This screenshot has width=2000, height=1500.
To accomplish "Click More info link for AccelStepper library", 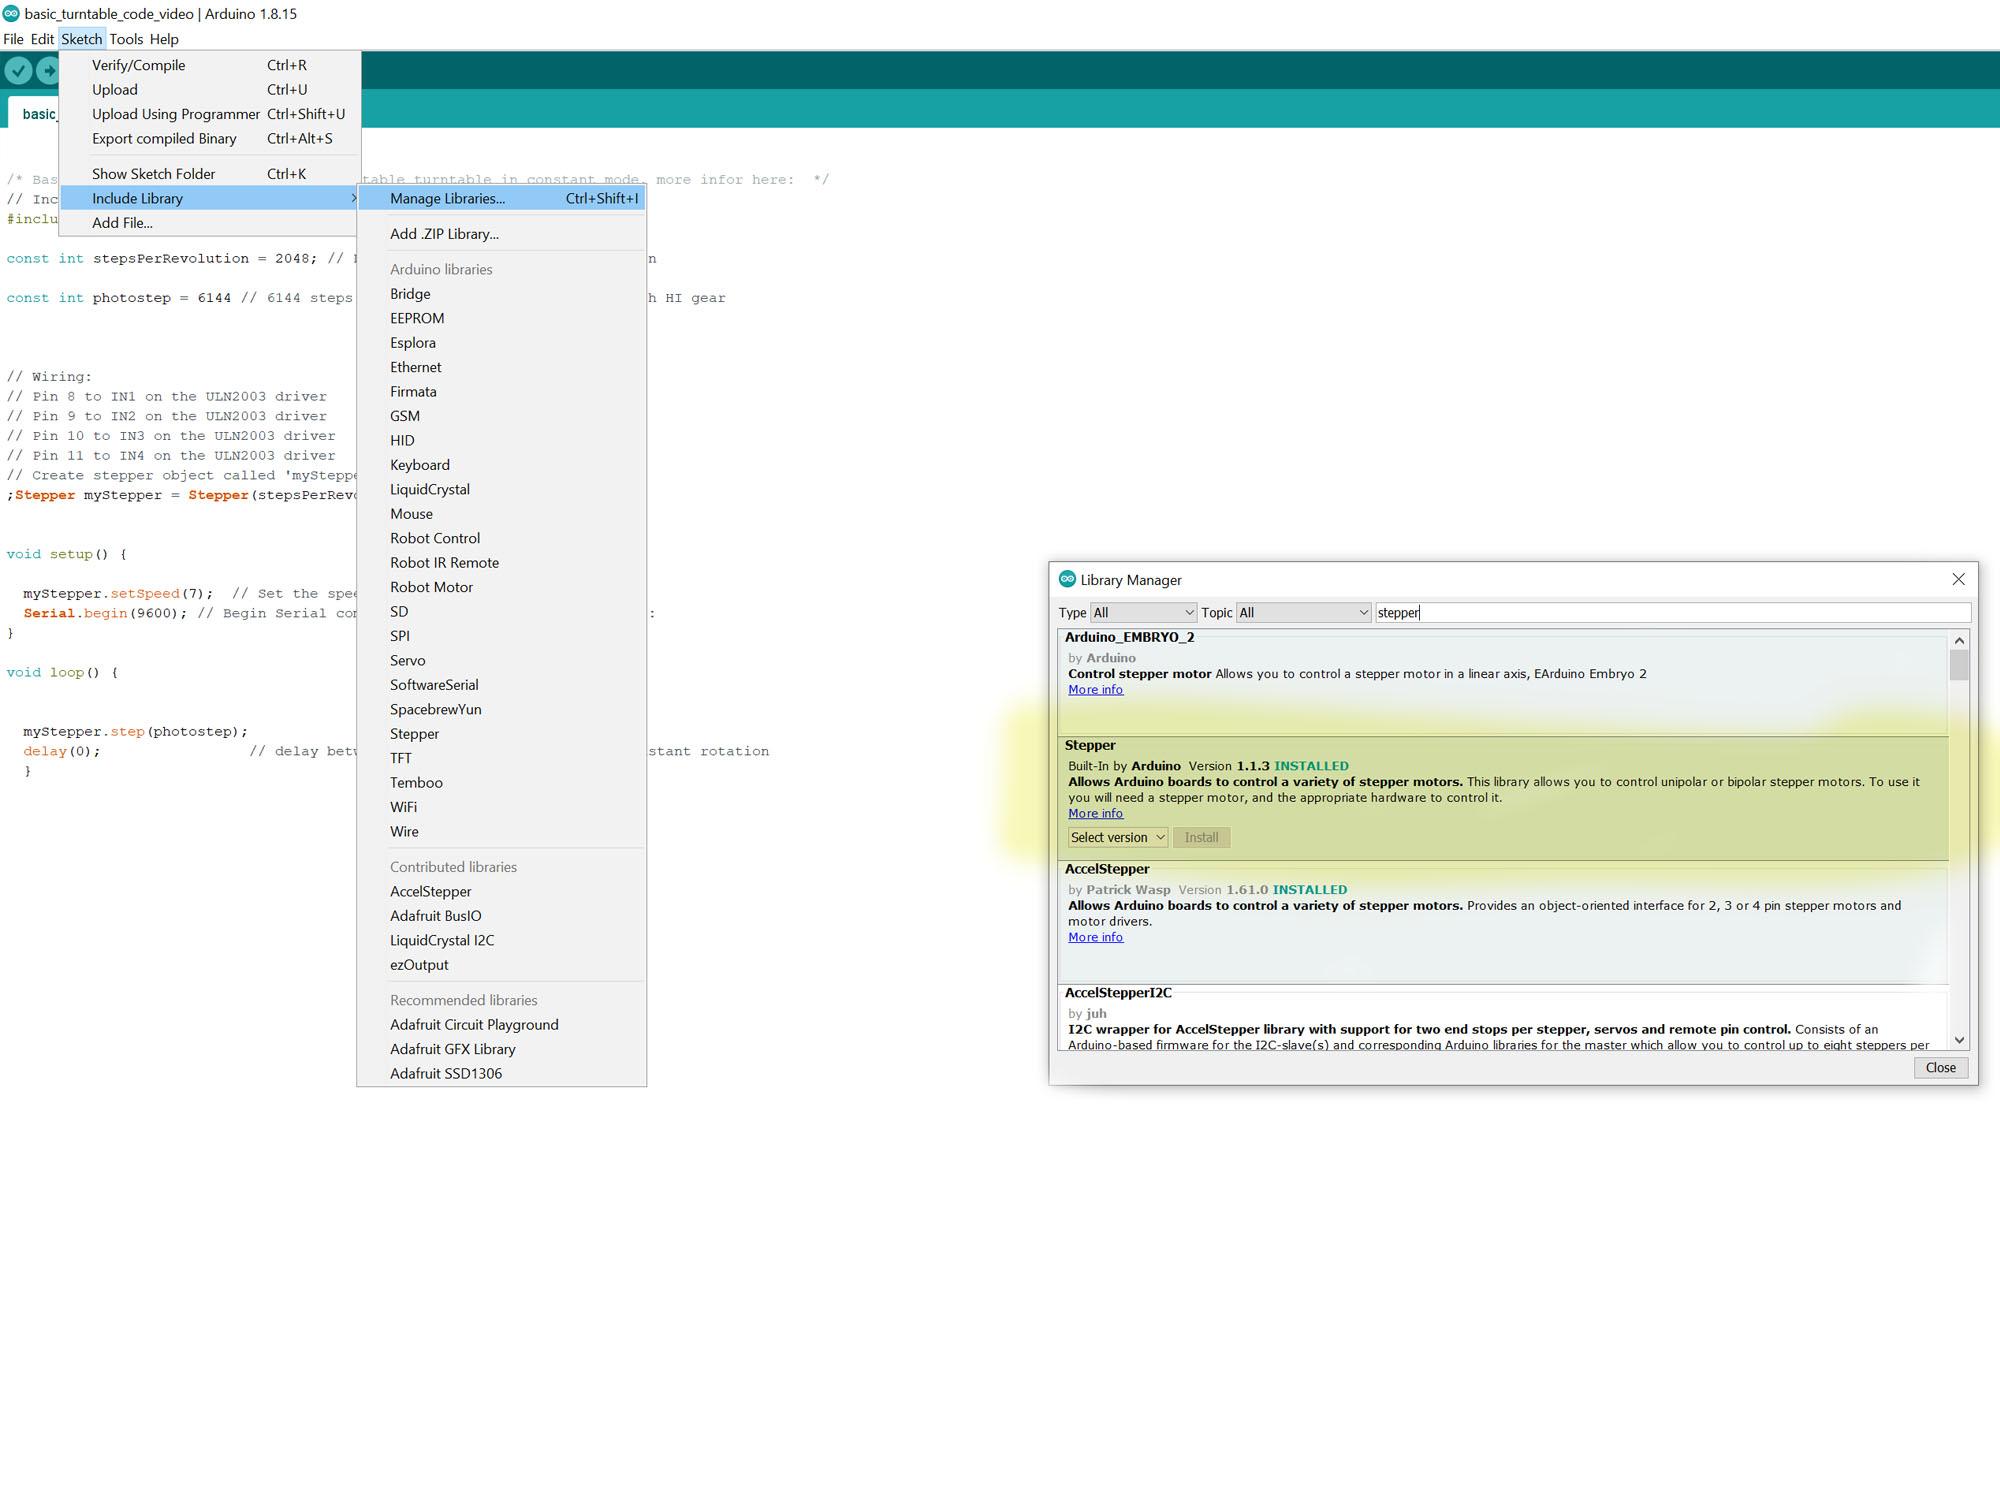I will click(x=1093, y=936).
